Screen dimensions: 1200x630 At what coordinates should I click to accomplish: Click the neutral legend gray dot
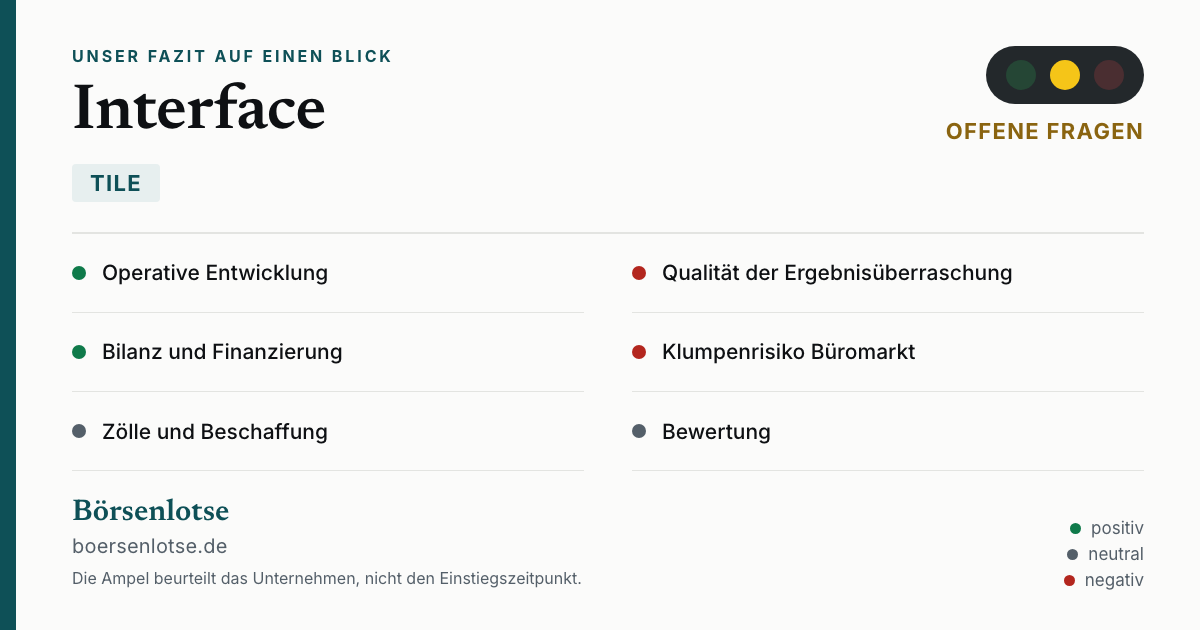(x=1073, y=554)
